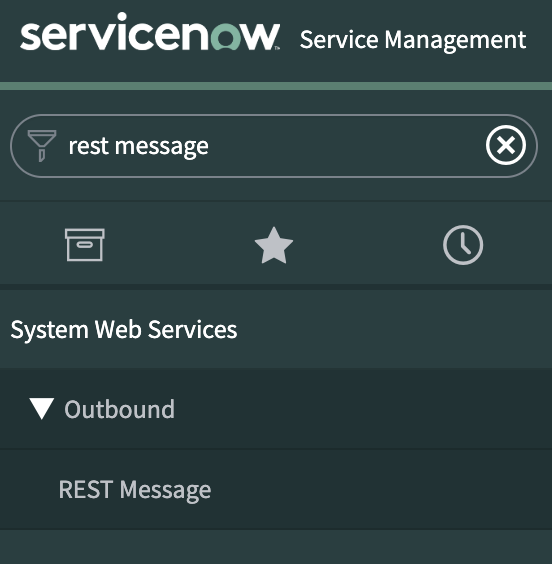This screenshot has width=552, height=564.
Task: Open the REST Message module
Action: pos(276,490)
